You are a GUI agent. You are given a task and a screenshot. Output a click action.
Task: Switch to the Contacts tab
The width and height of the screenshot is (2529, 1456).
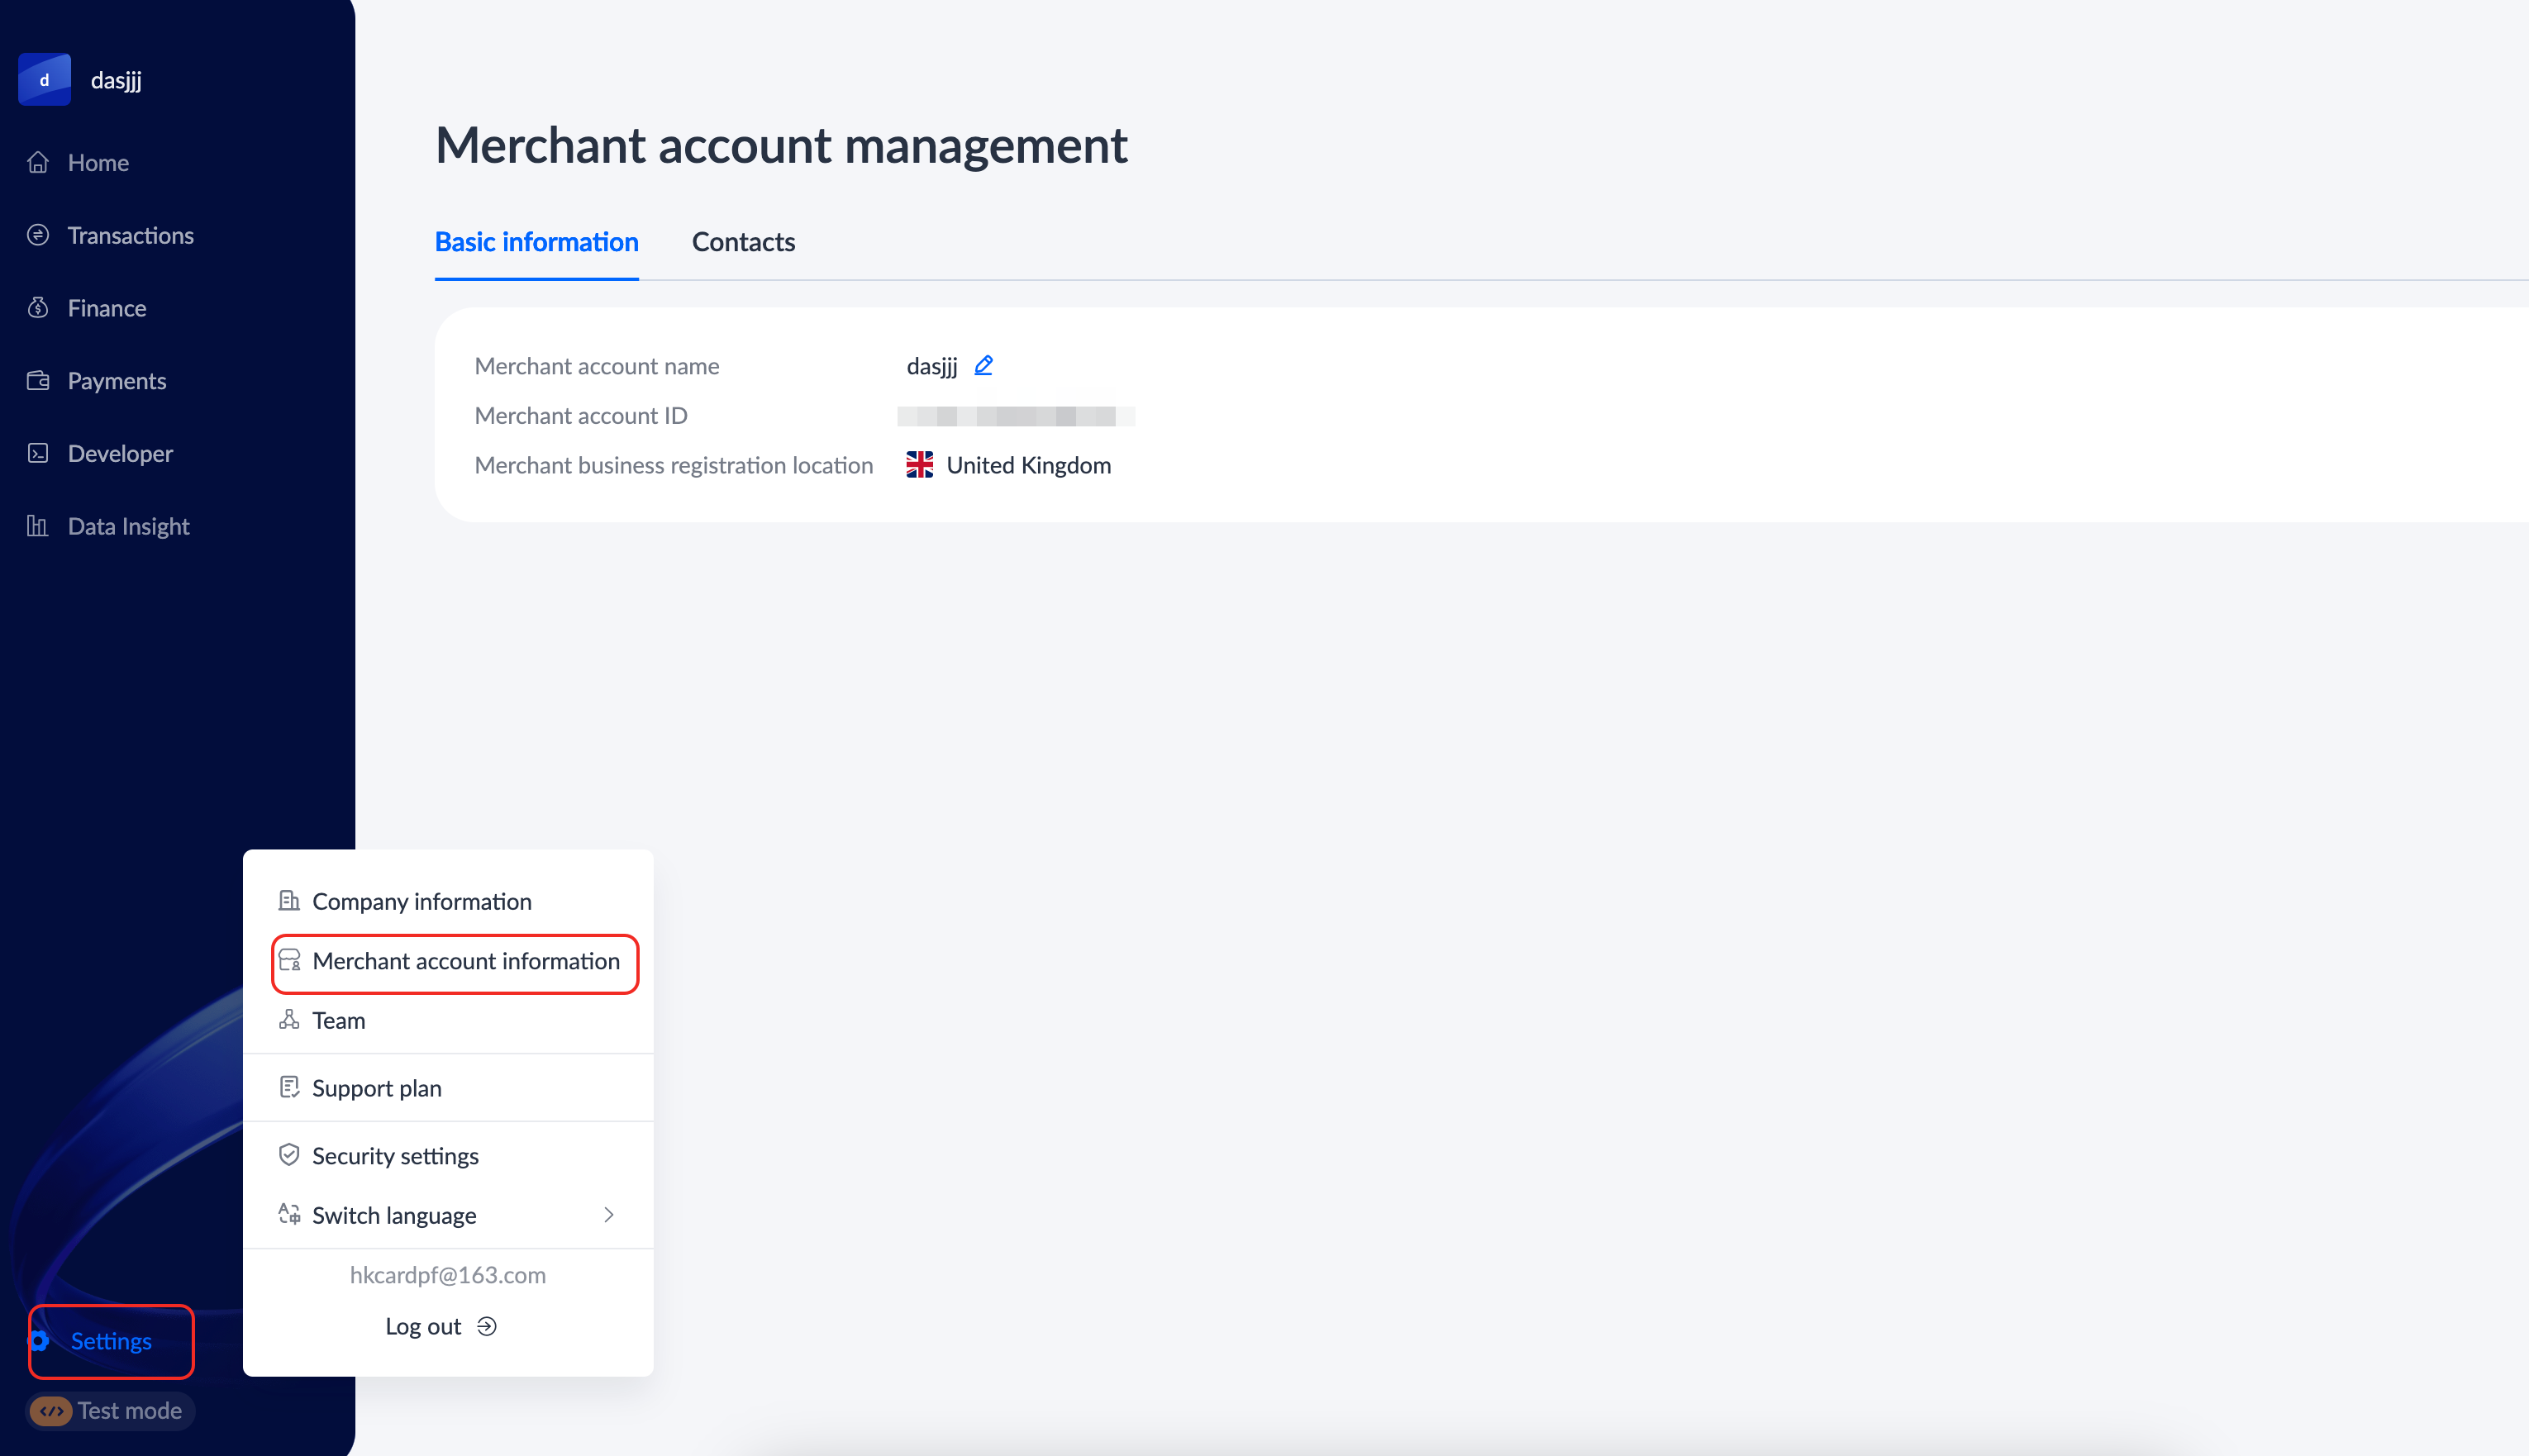(x=743, y=242)
